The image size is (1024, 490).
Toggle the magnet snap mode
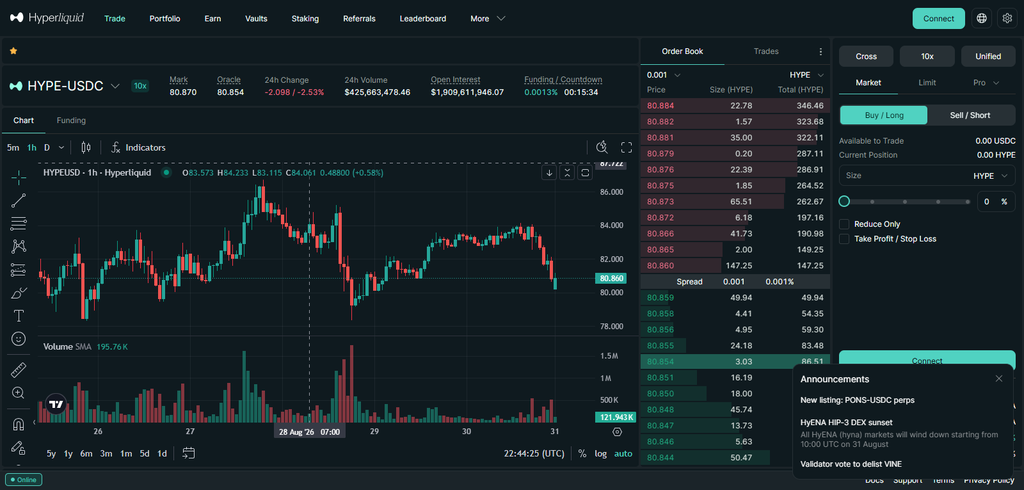click(x=19, y=424)
